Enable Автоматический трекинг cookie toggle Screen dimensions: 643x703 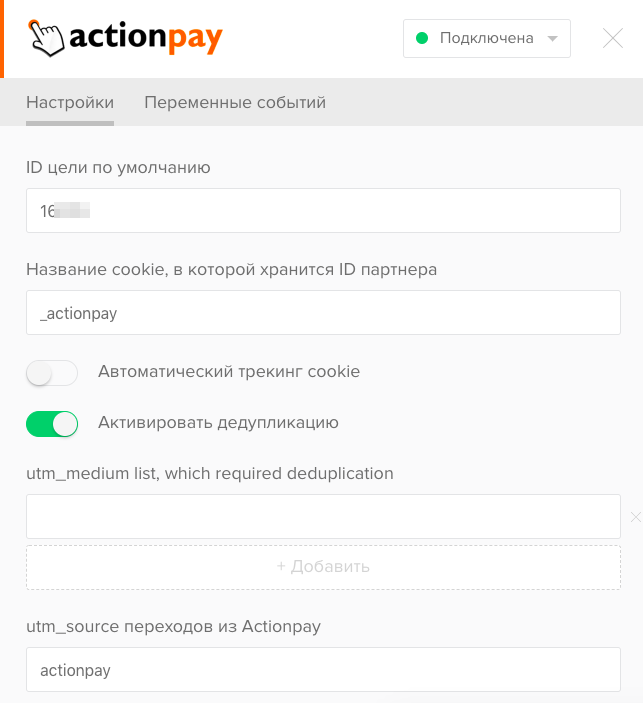52,373
